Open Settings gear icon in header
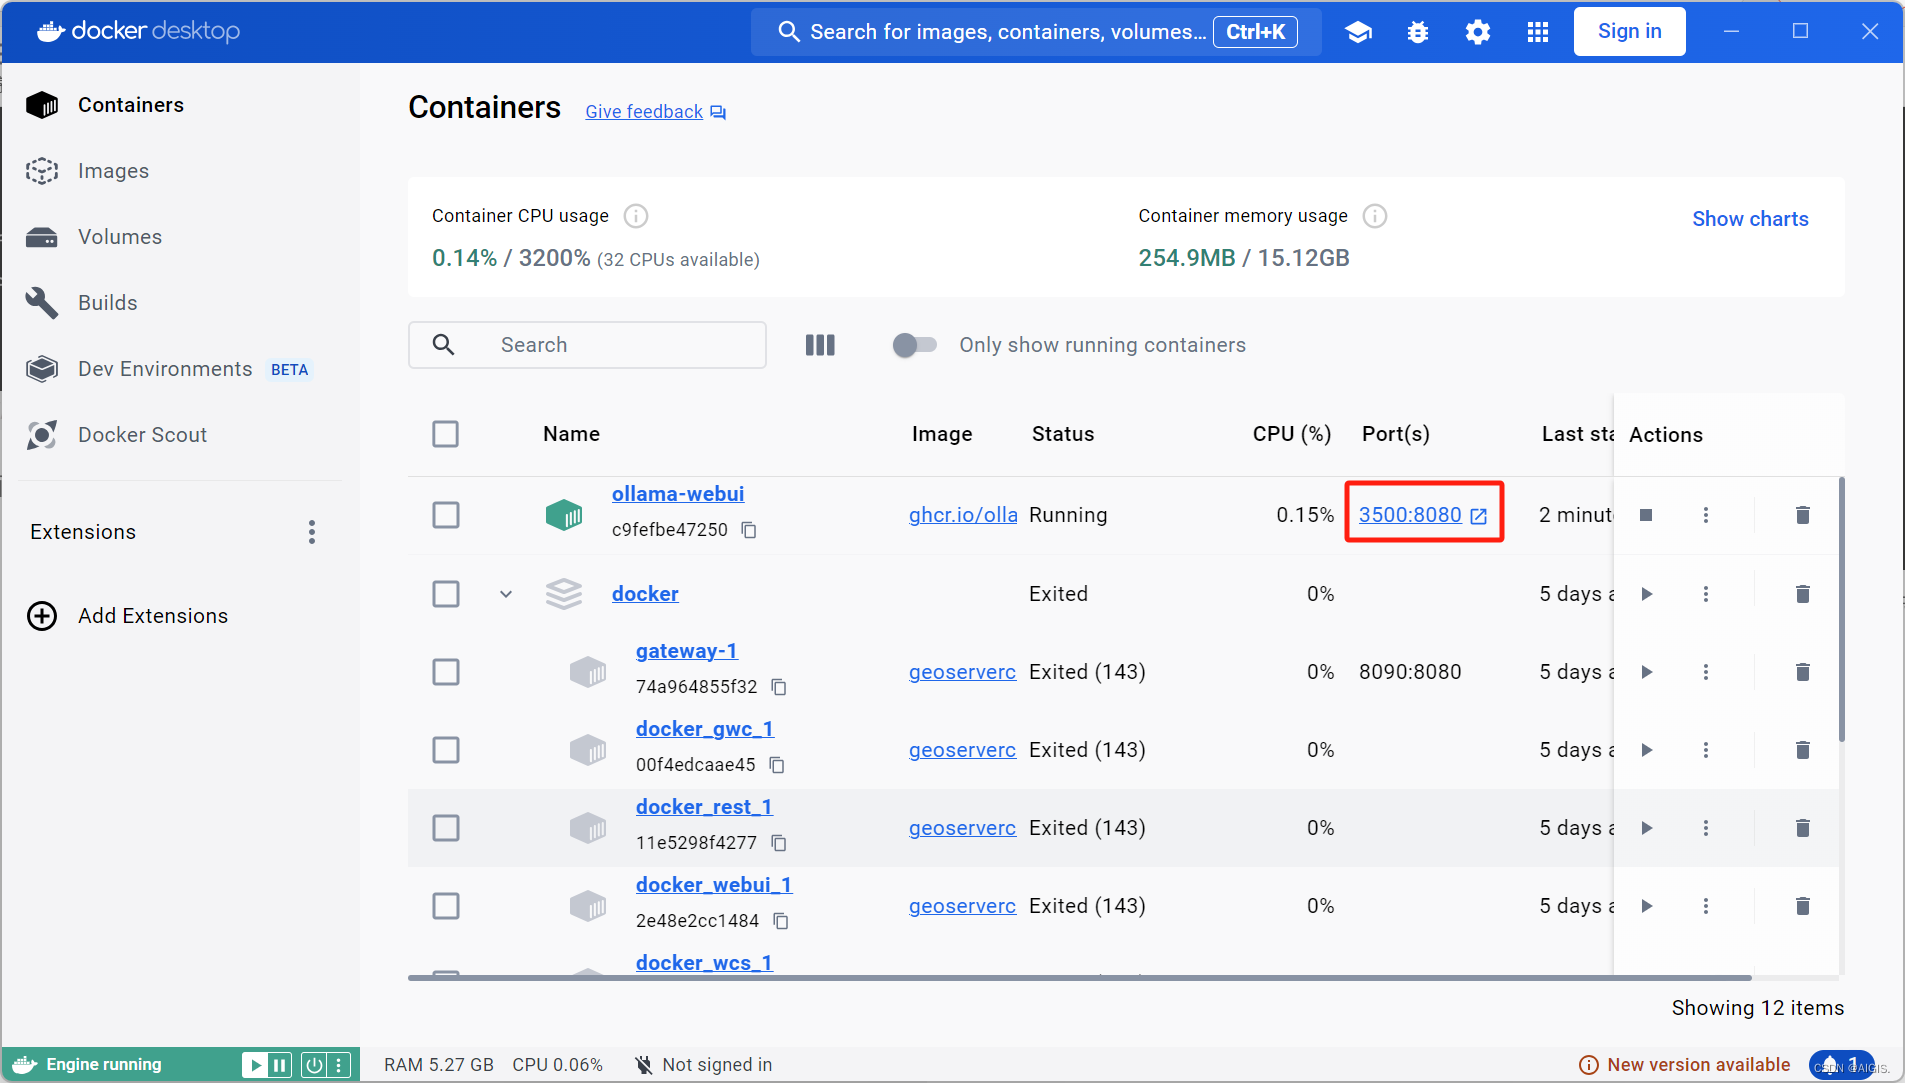Viewport: 1905px width, 1083px height. [1478, 32]
